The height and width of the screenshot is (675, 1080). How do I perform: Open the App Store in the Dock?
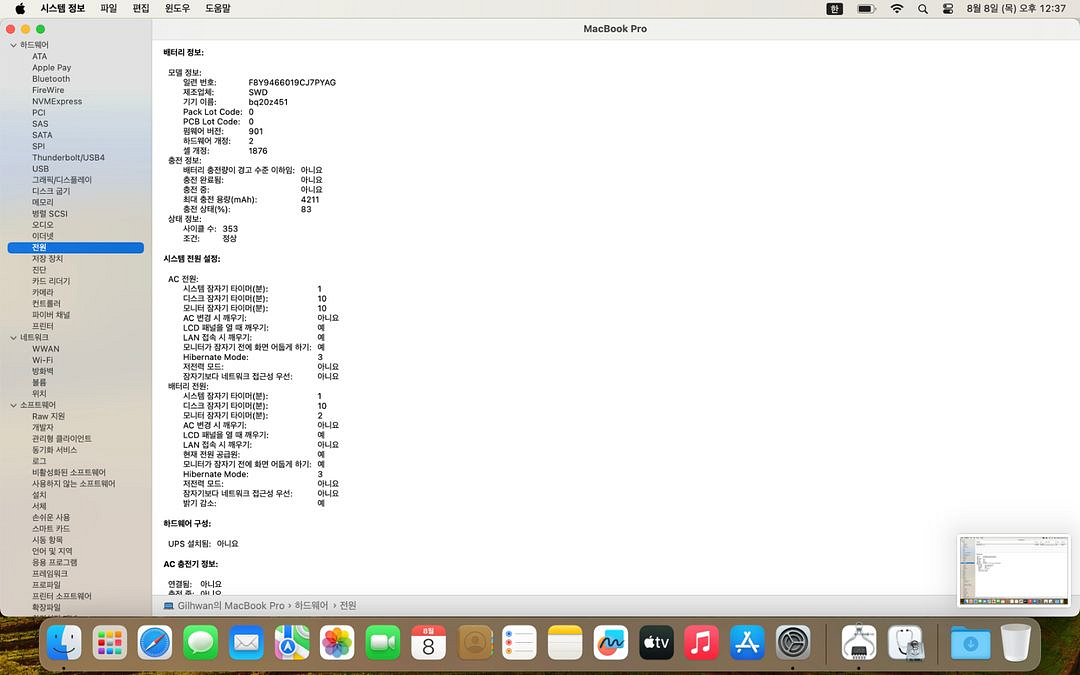(747, 643)
